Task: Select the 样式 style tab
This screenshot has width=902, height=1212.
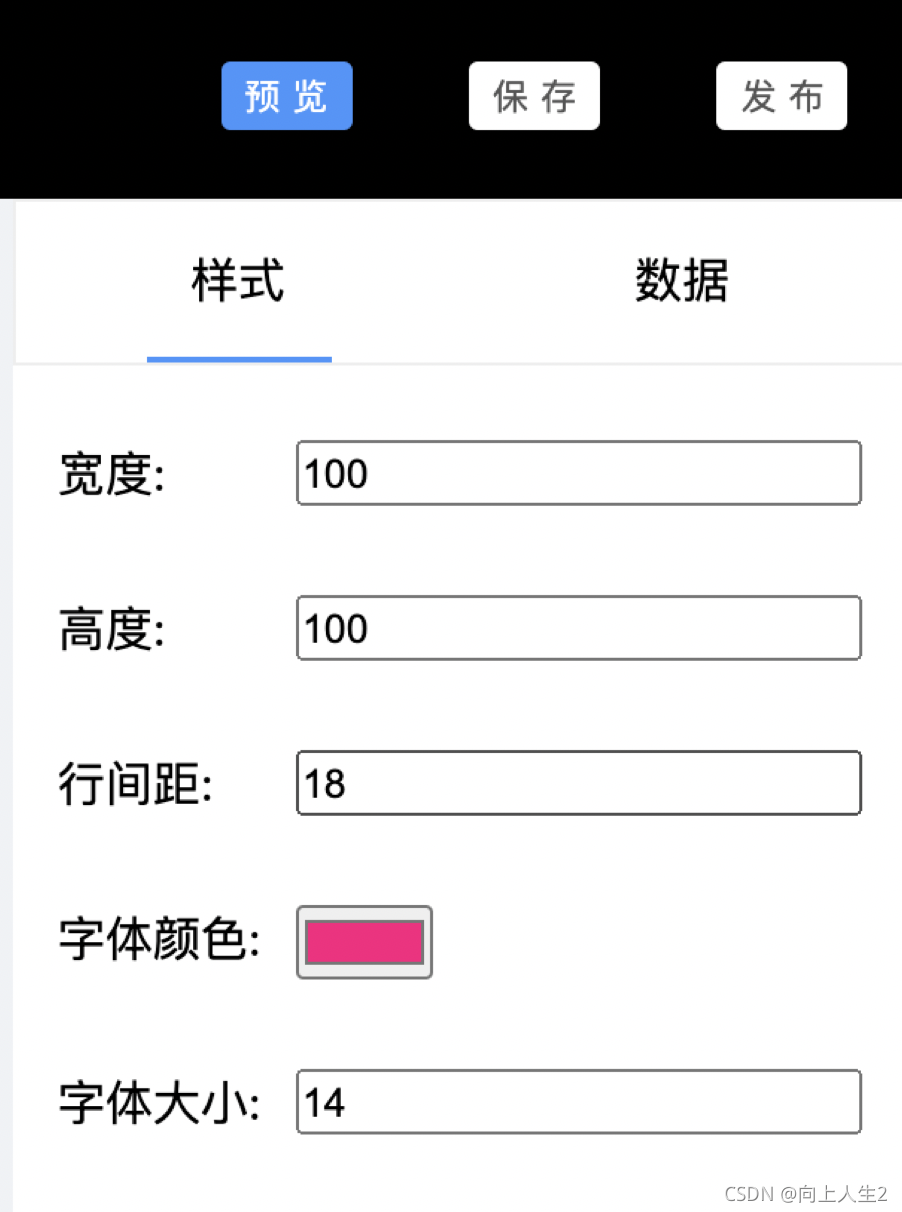Action: click(239, 281)
